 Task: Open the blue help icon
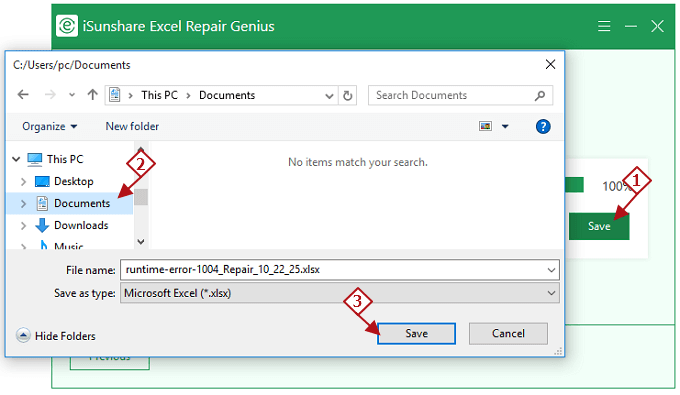coord(543,127)
